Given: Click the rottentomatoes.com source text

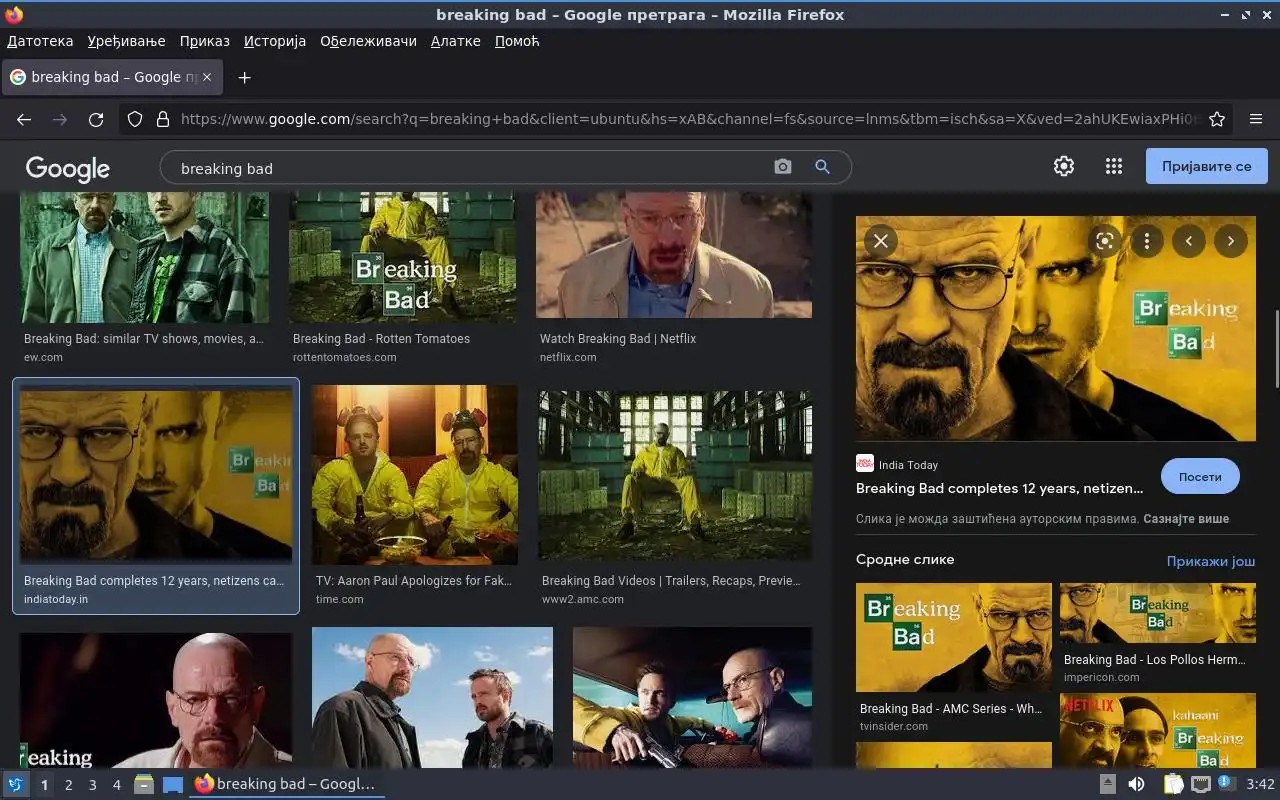Looking at the screenshot, I should (345, 357).
